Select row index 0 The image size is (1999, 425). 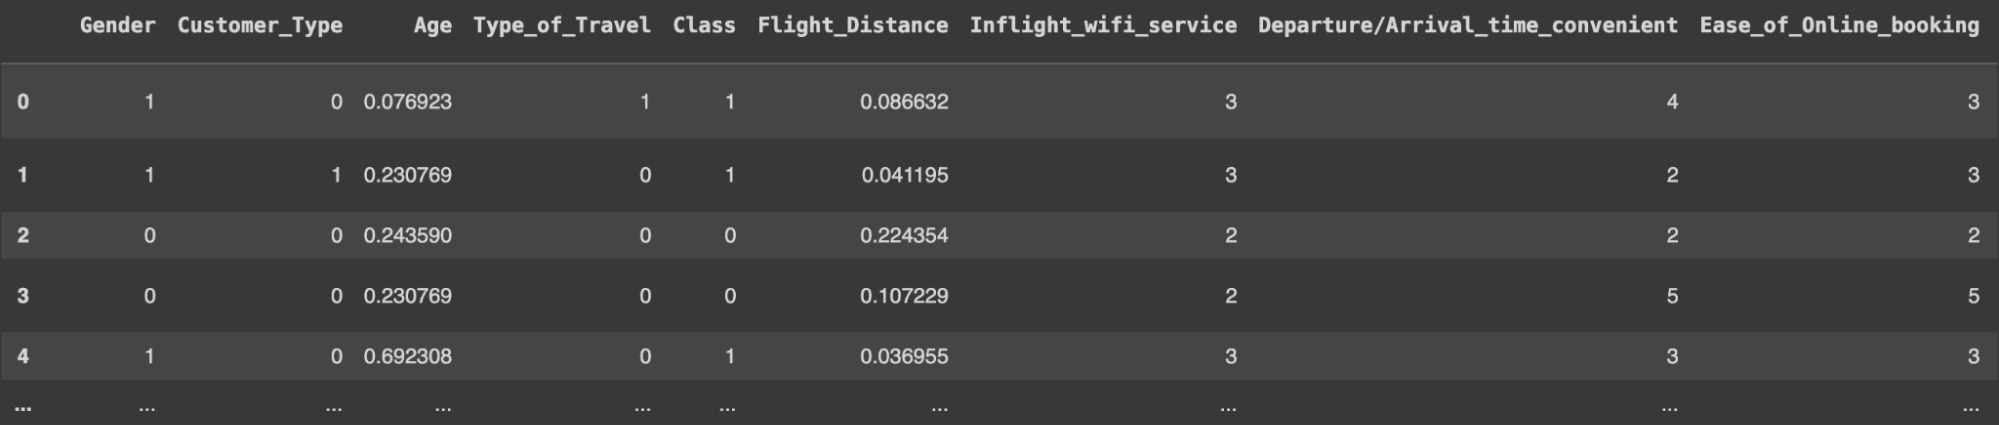point(23,101)
